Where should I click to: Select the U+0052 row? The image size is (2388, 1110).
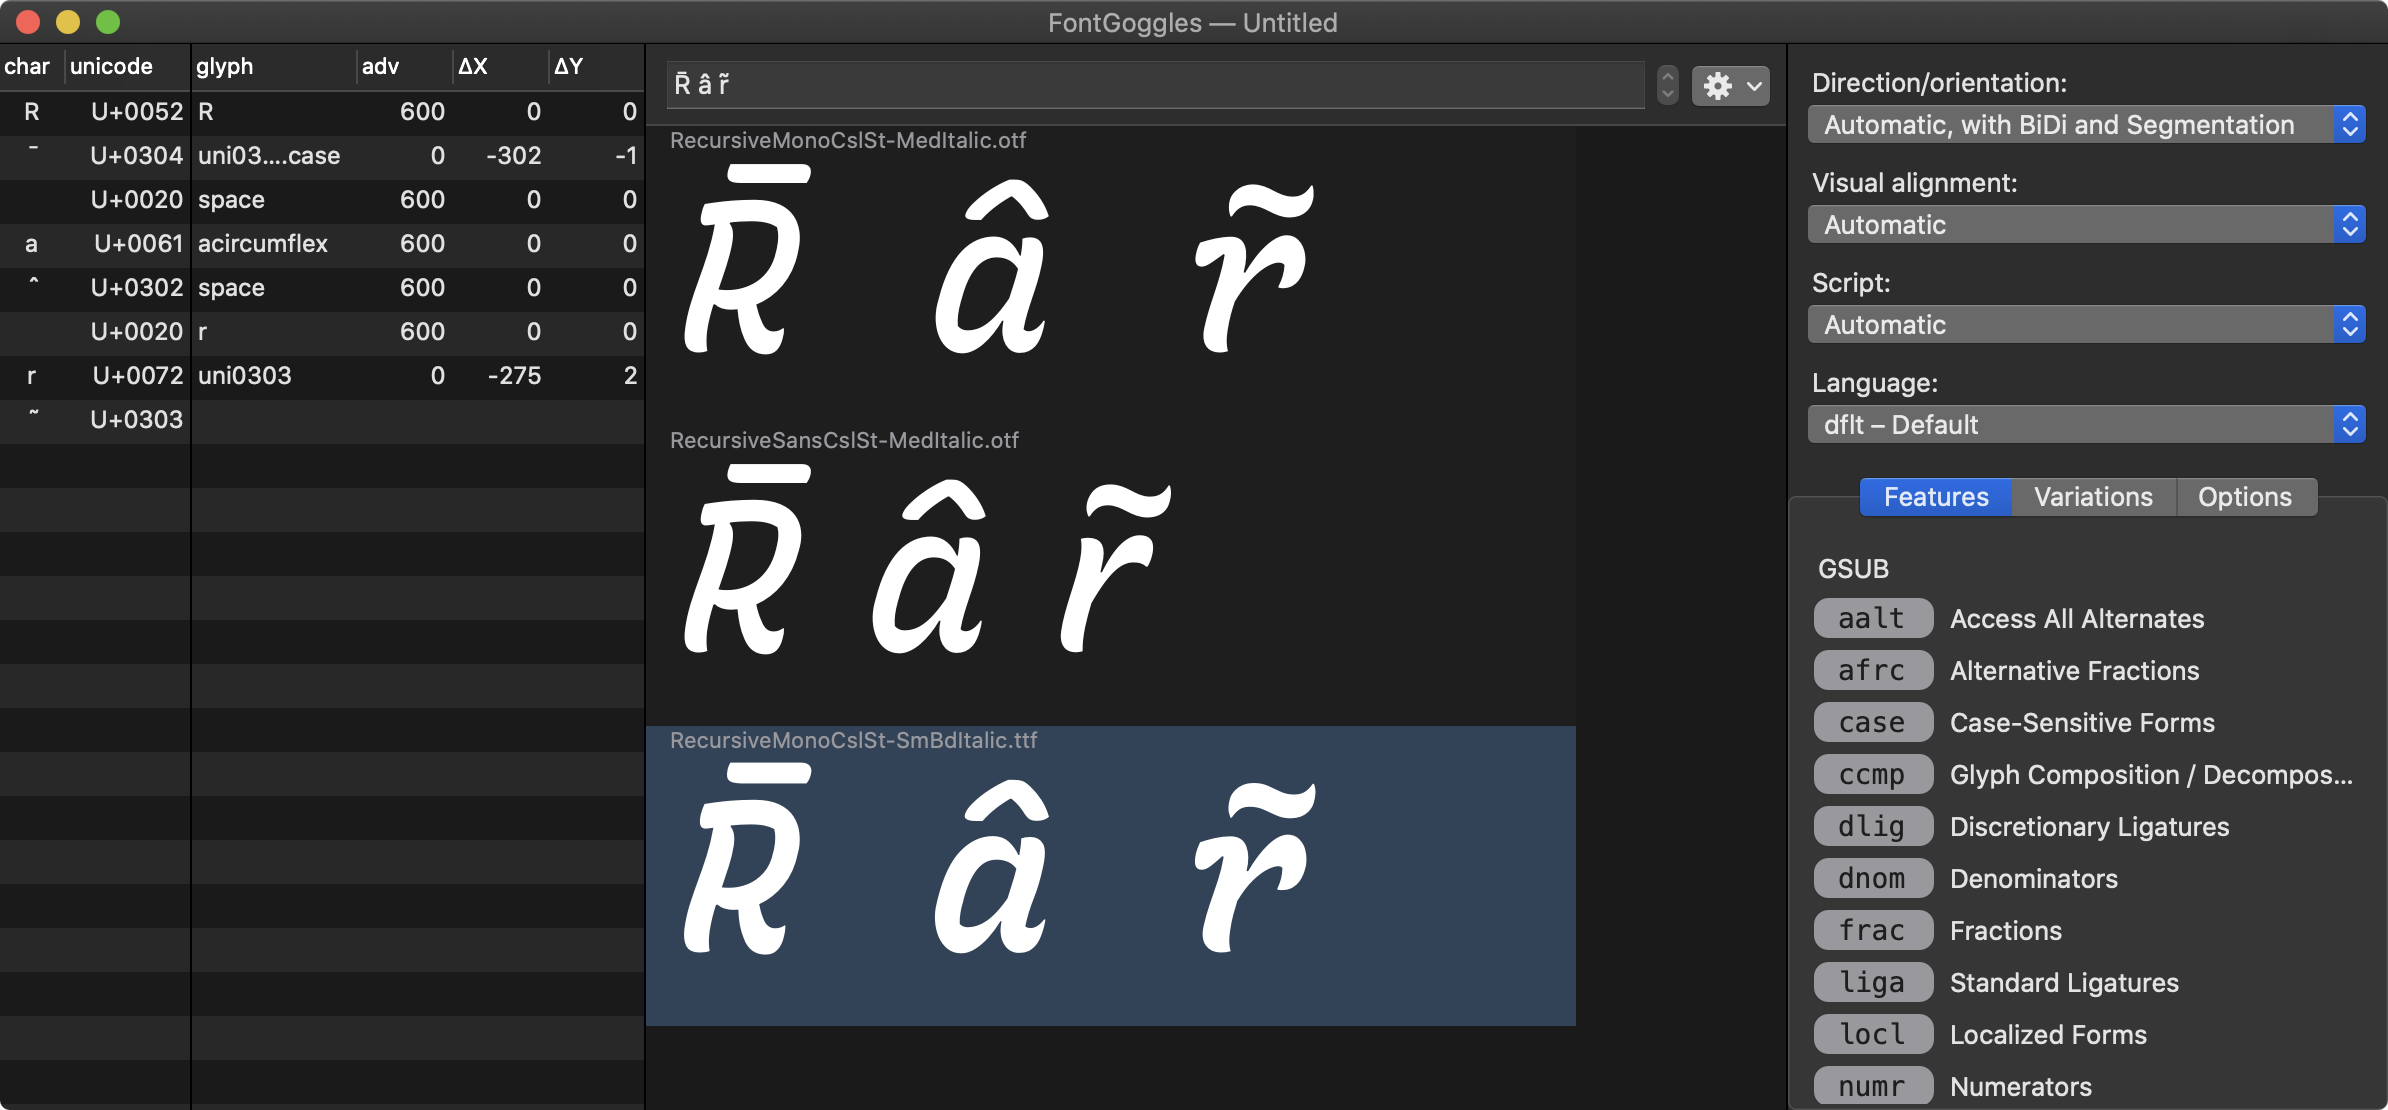95,112
